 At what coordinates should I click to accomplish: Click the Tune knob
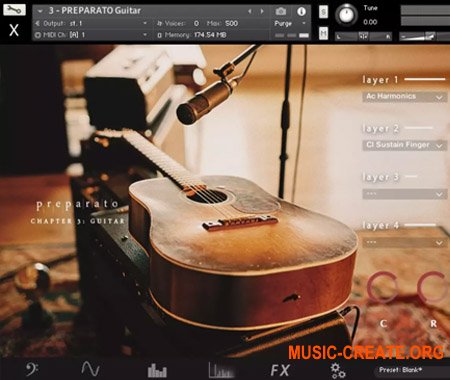coord(346,15)
